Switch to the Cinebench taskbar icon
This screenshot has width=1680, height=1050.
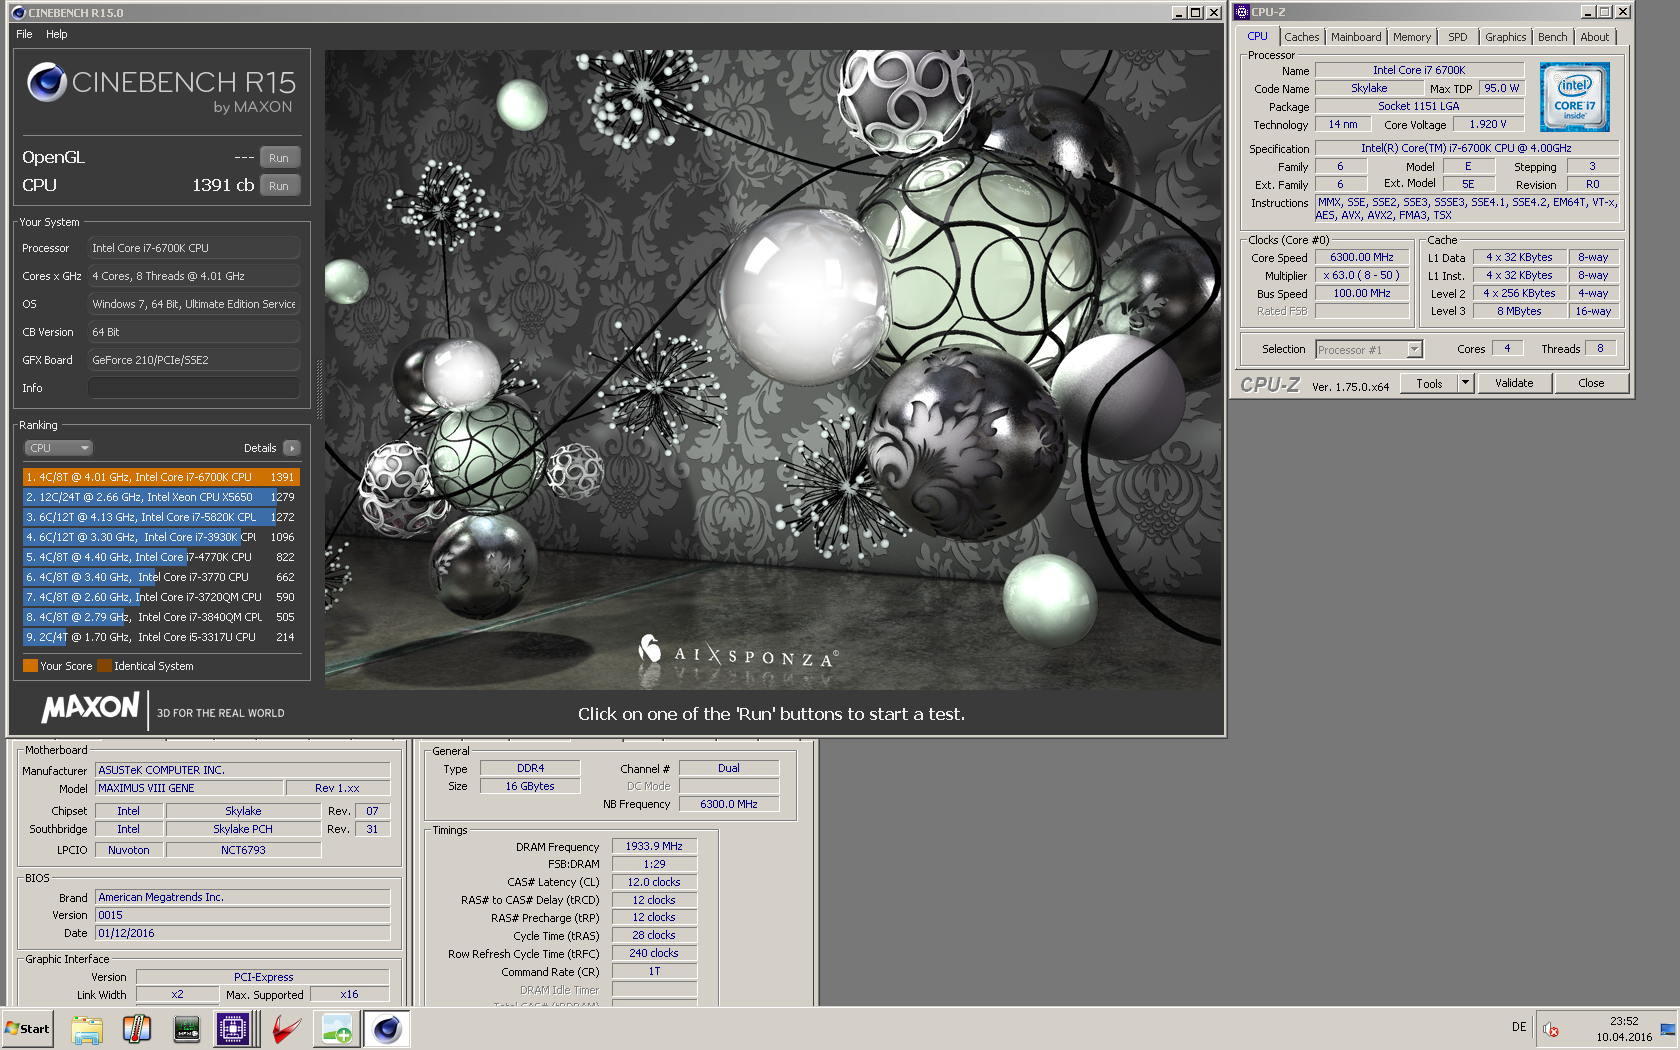[387, 1029]
